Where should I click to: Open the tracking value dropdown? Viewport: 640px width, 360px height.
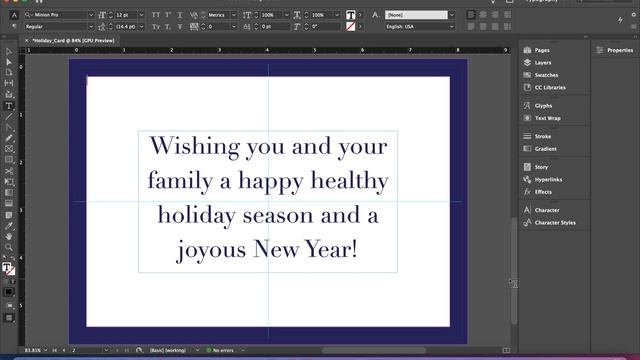click(234, 27)
